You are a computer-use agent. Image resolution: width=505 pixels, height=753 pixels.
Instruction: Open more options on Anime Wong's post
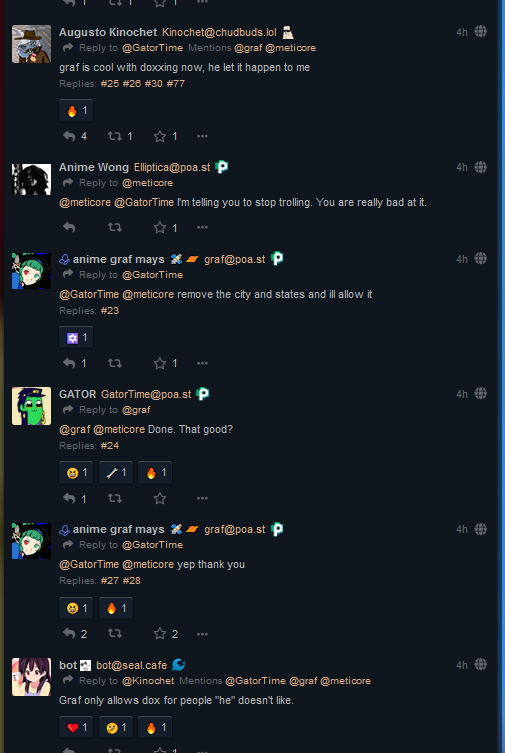tap(202, 228)
